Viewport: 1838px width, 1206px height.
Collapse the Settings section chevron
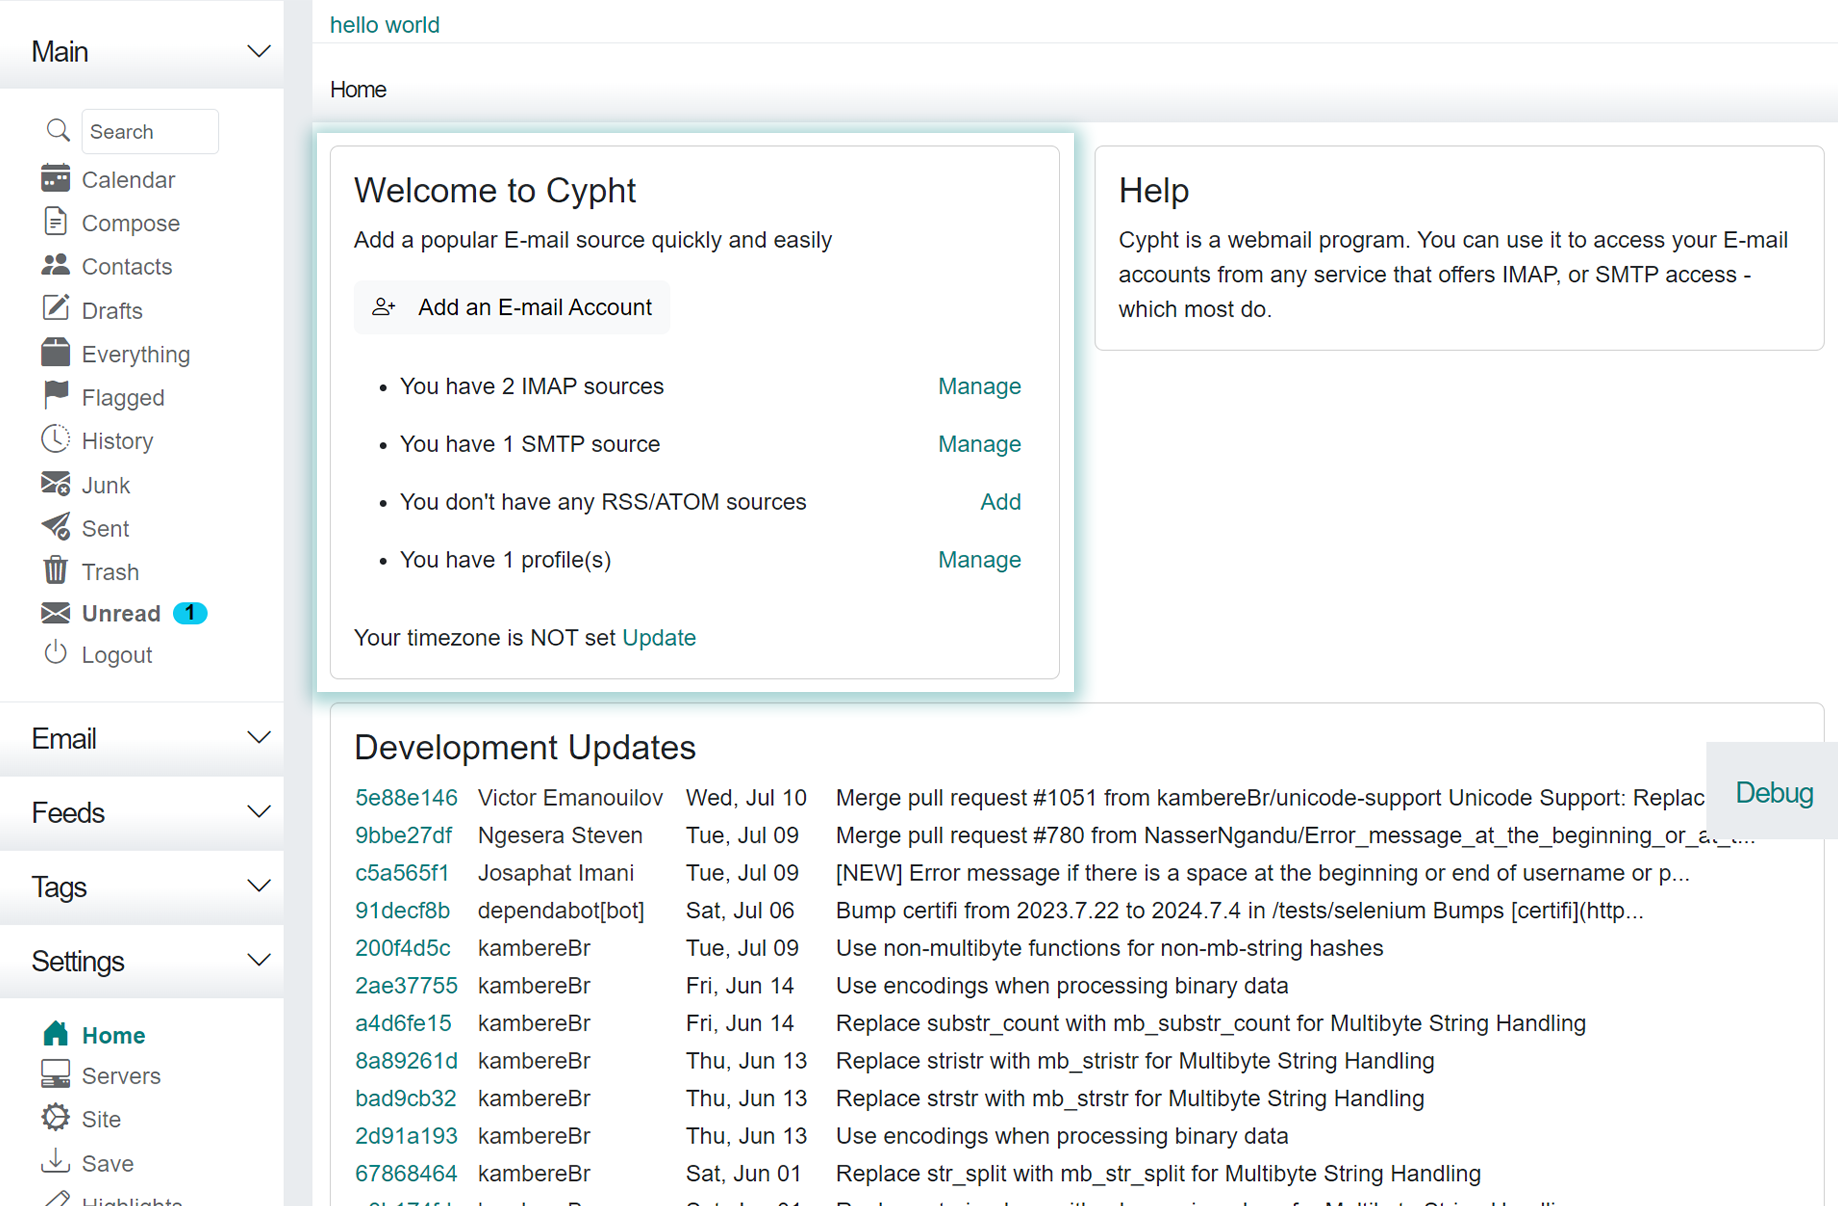coord(259,961)
